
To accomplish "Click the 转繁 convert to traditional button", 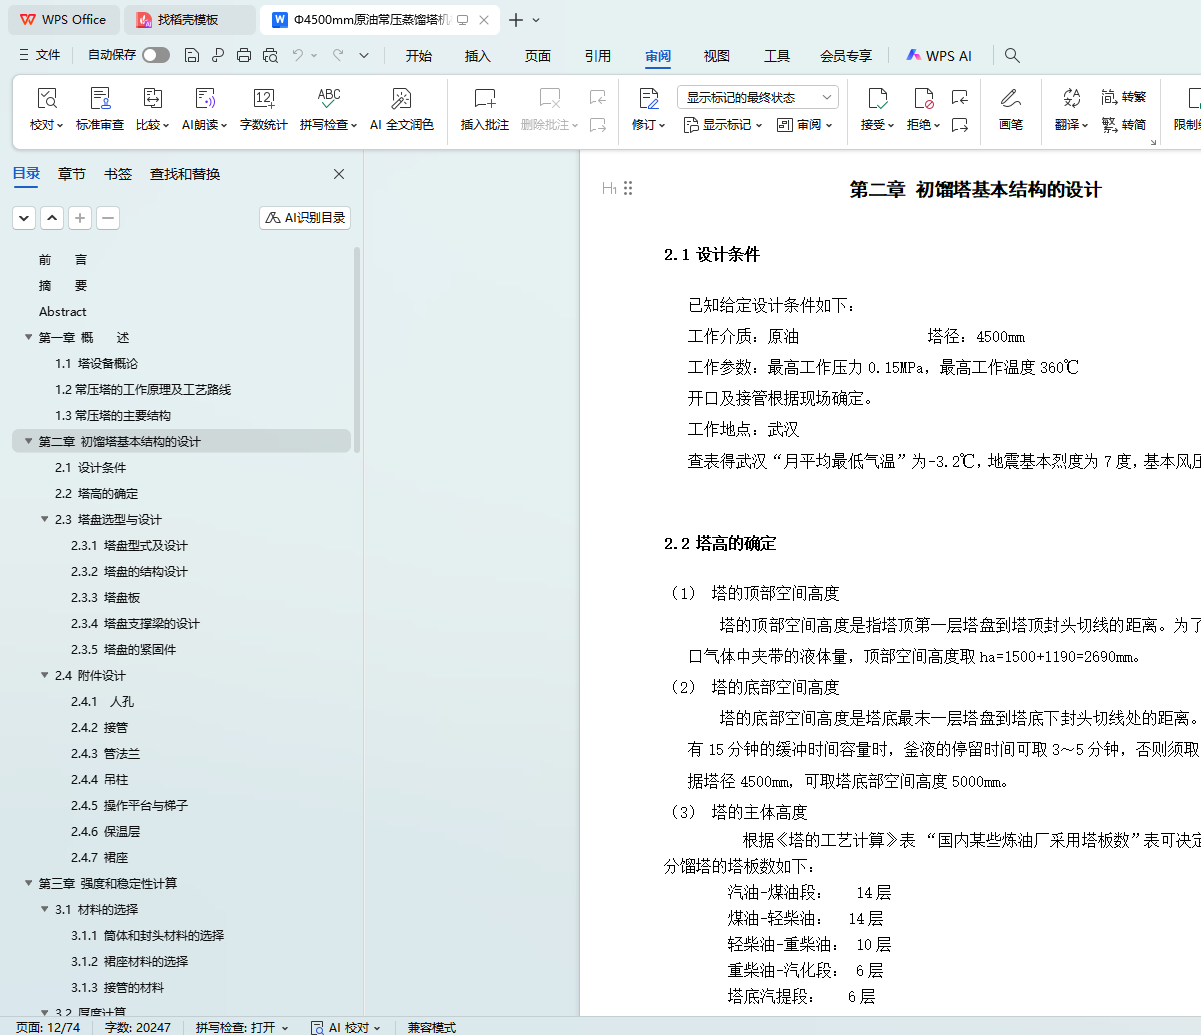I will [x=1123, y=97].
